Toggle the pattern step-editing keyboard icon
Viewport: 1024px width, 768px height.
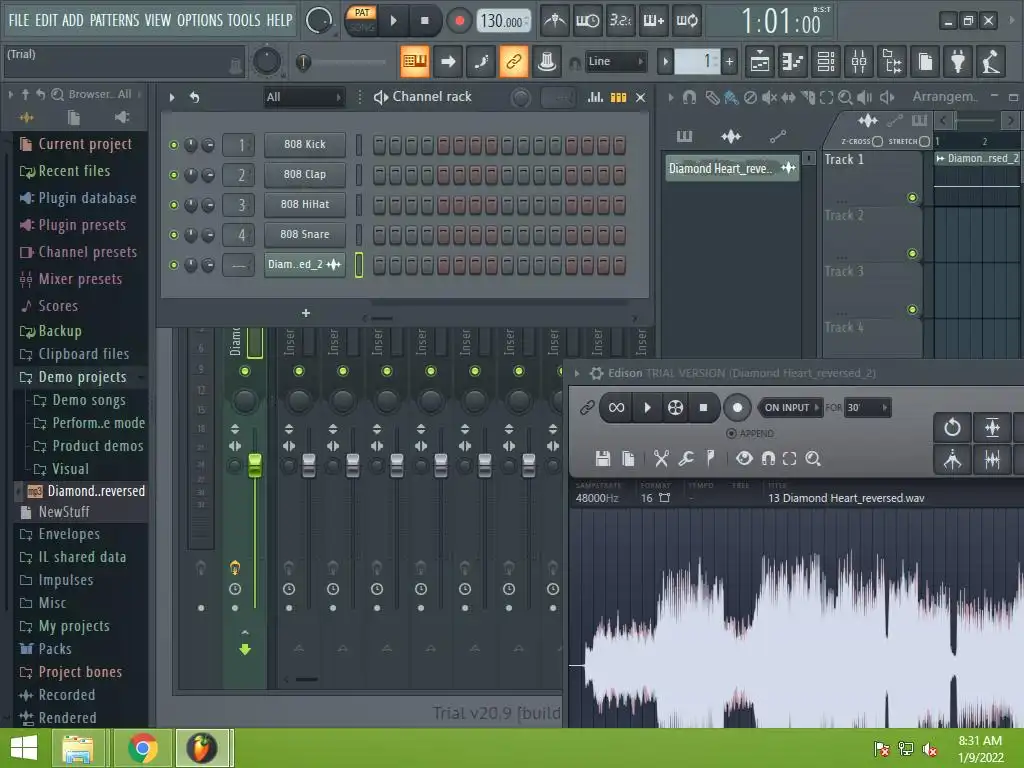[x=415, y=61]
